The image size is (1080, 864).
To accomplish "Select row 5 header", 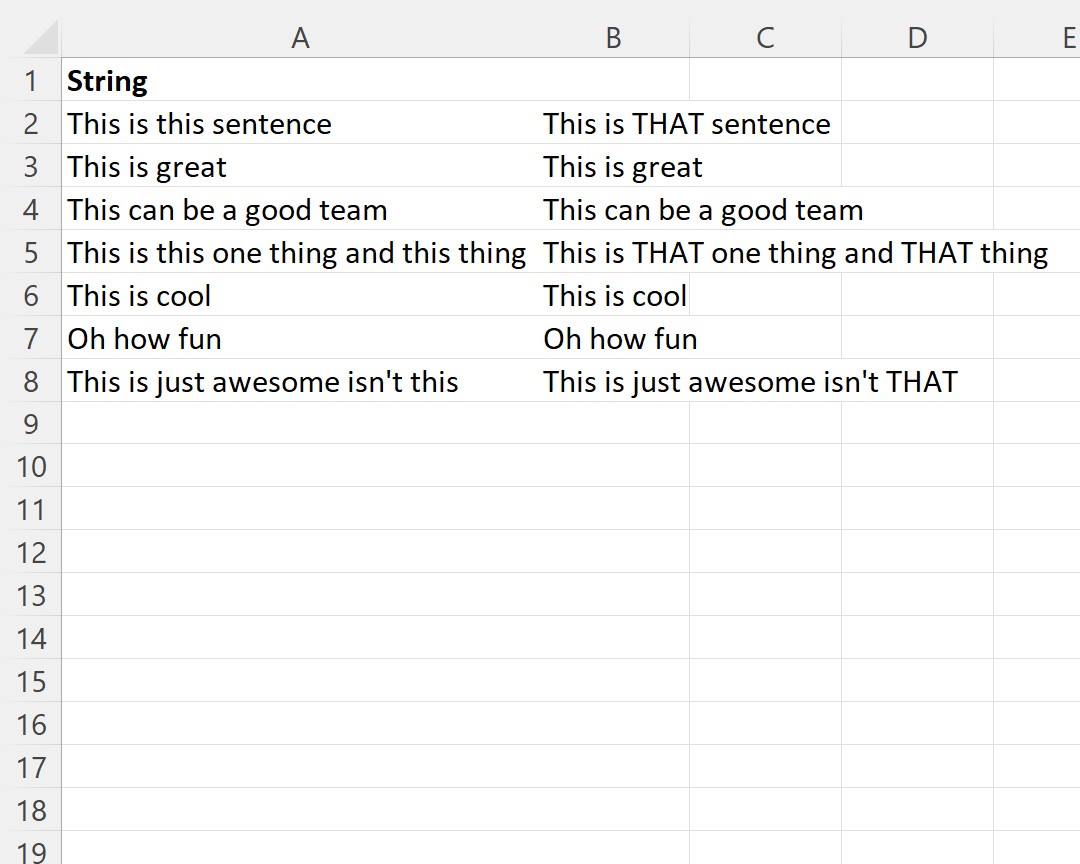I will point(31,252).
